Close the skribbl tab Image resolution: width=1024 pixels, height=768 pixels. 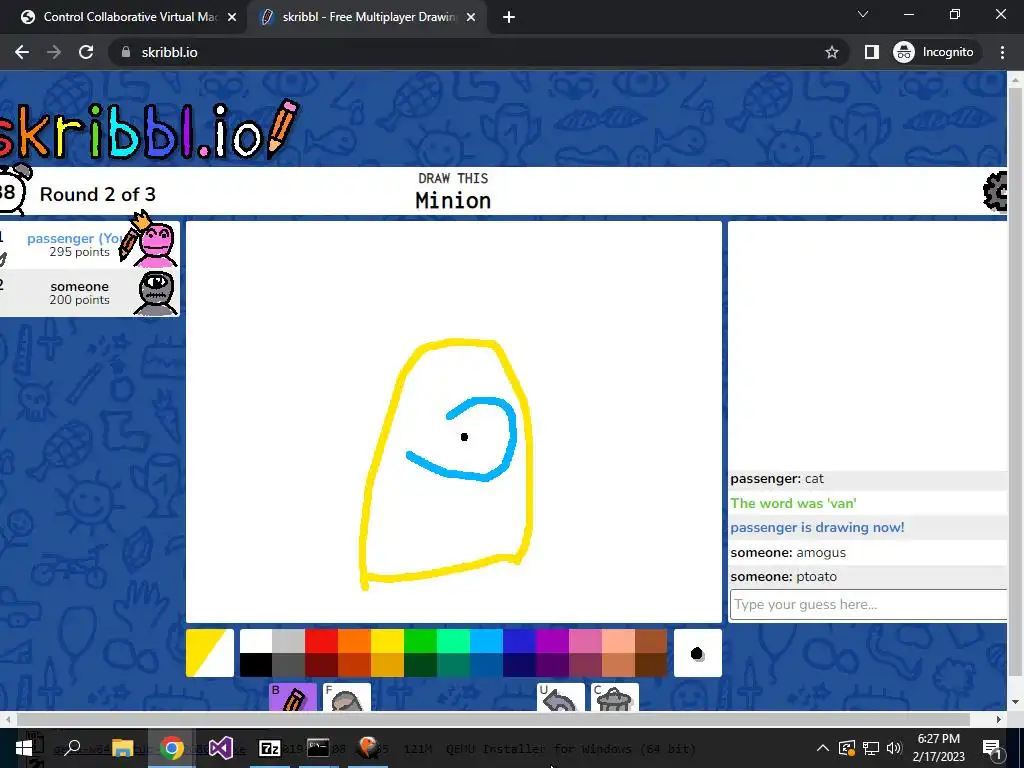pos(472,17)
